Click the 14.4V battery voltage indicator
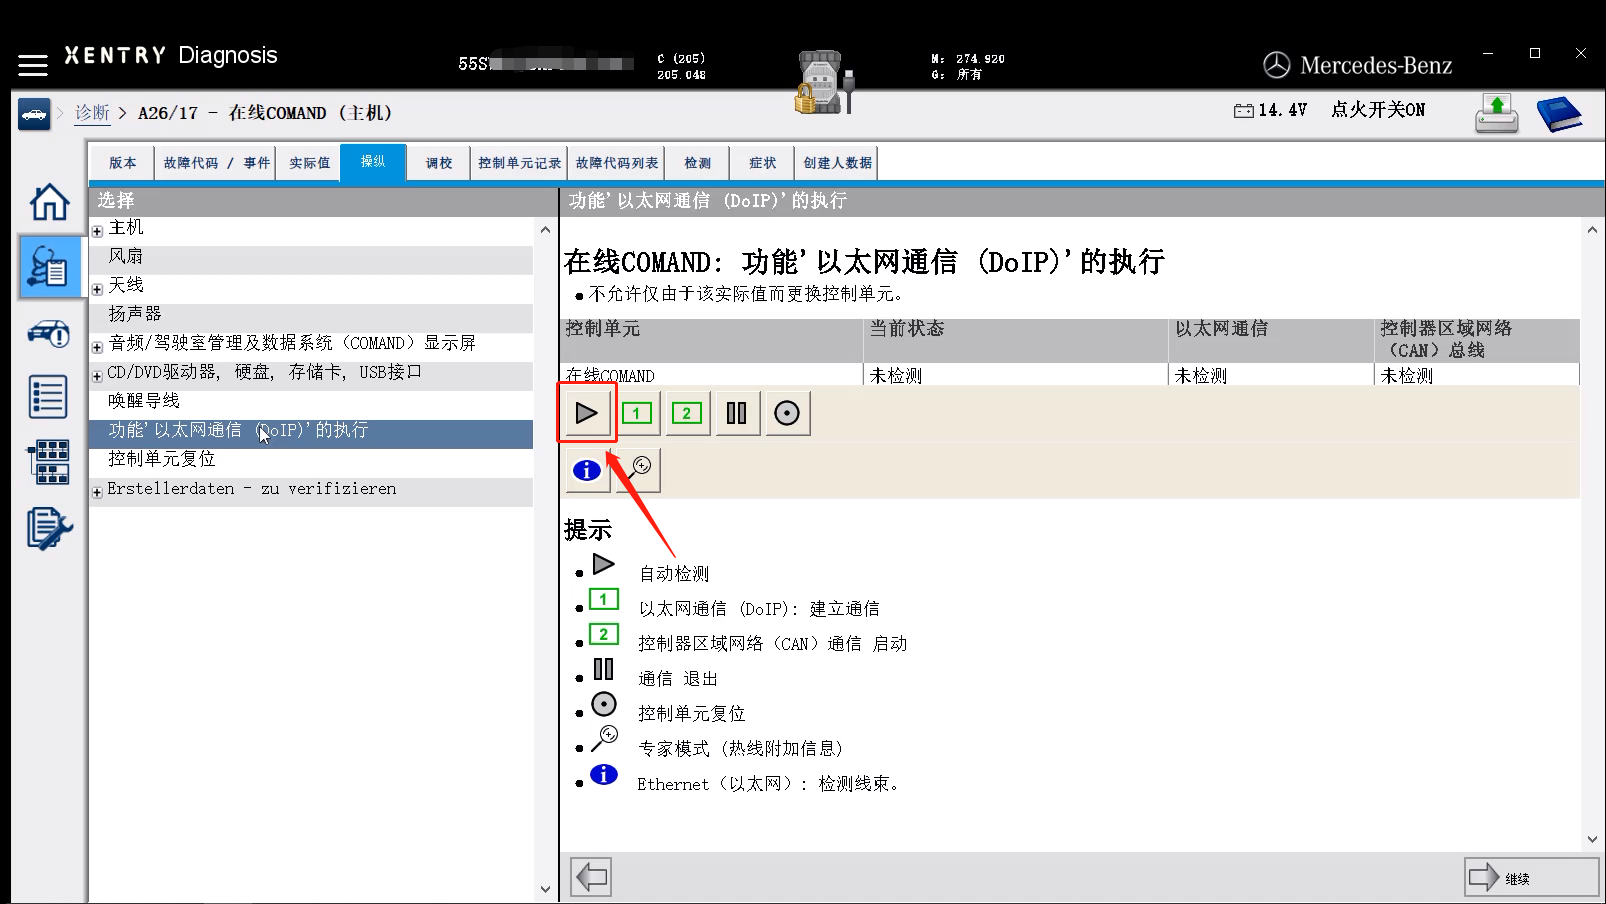The image size is (1606, 904). [1270, 110]
